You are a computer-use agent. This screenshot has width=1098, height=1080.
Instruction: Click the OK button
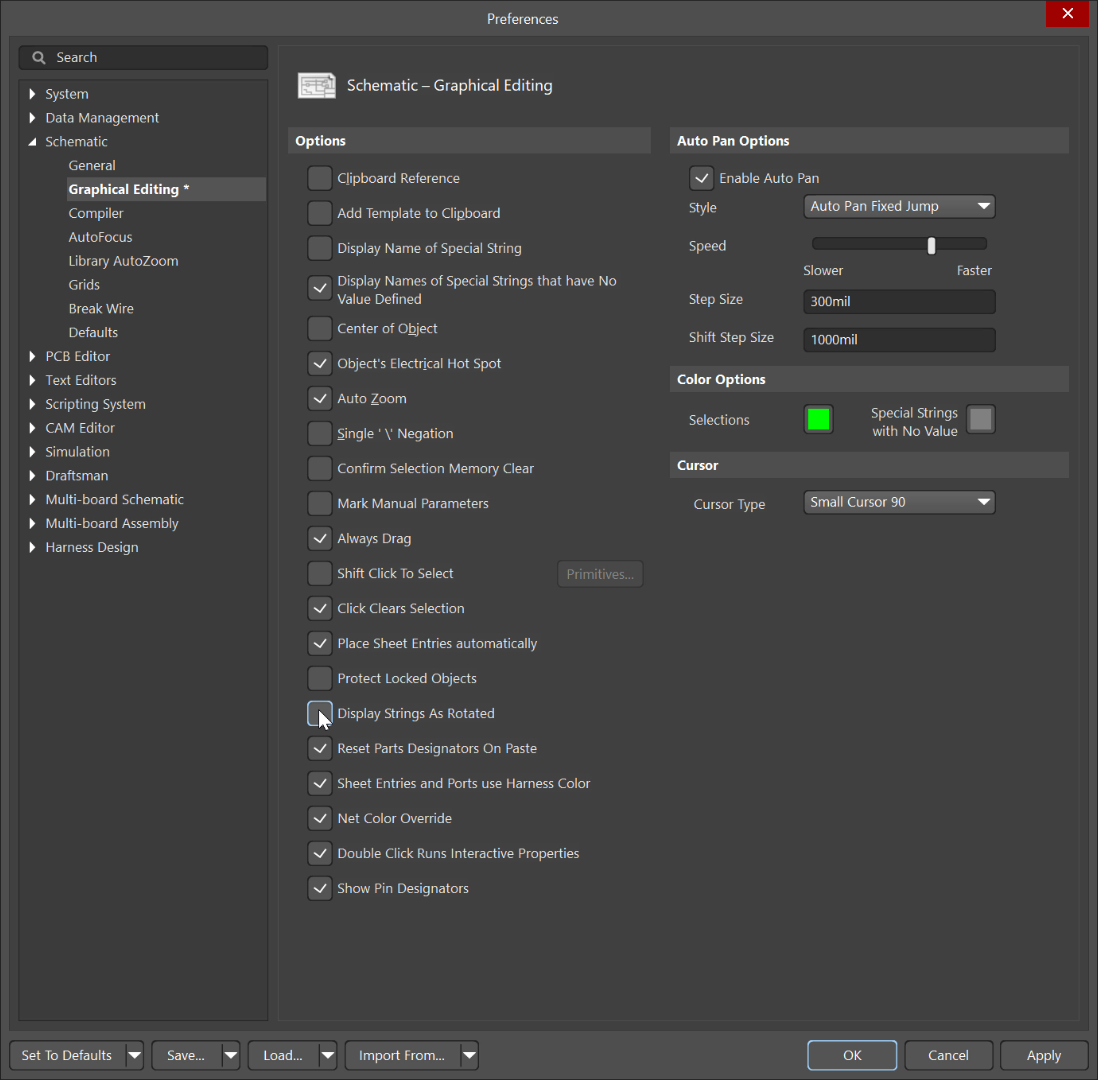851,1055
